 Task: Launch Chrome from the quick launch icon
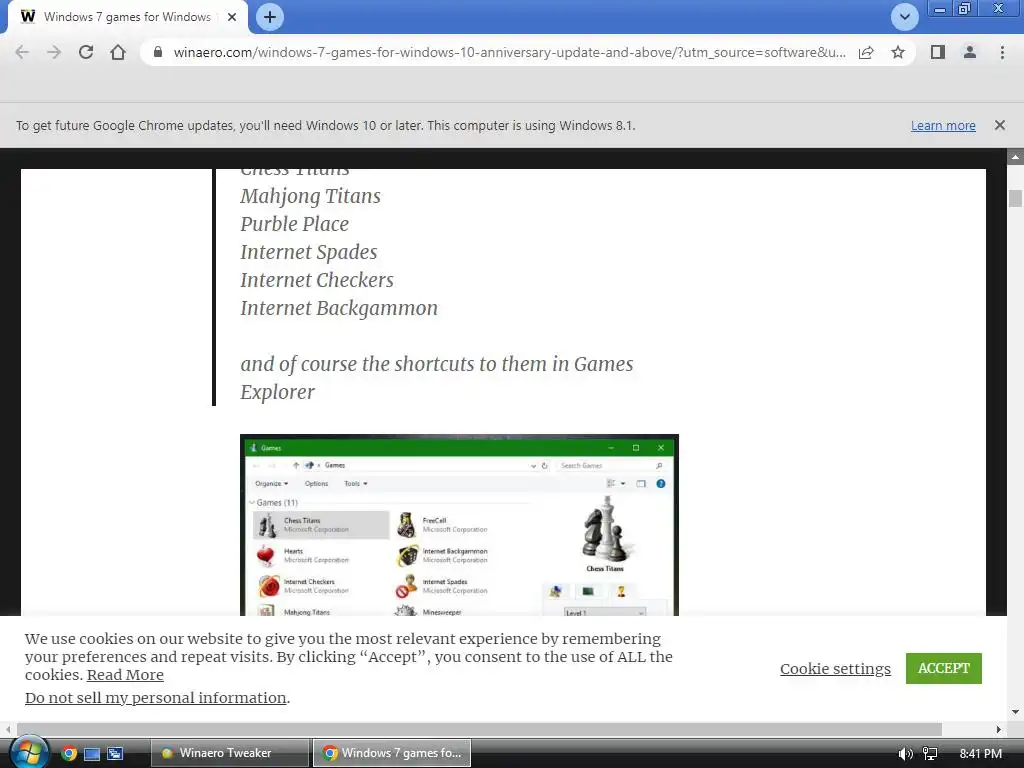point(69,753)
